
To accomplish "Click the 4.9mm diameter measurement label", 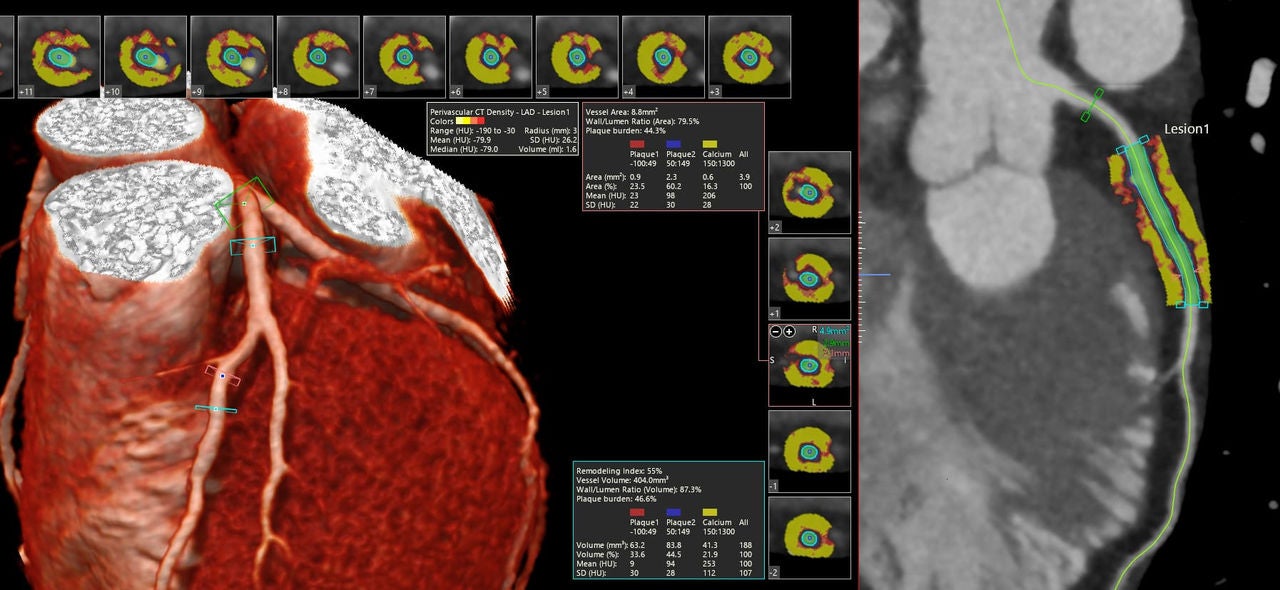I will 834,331.
